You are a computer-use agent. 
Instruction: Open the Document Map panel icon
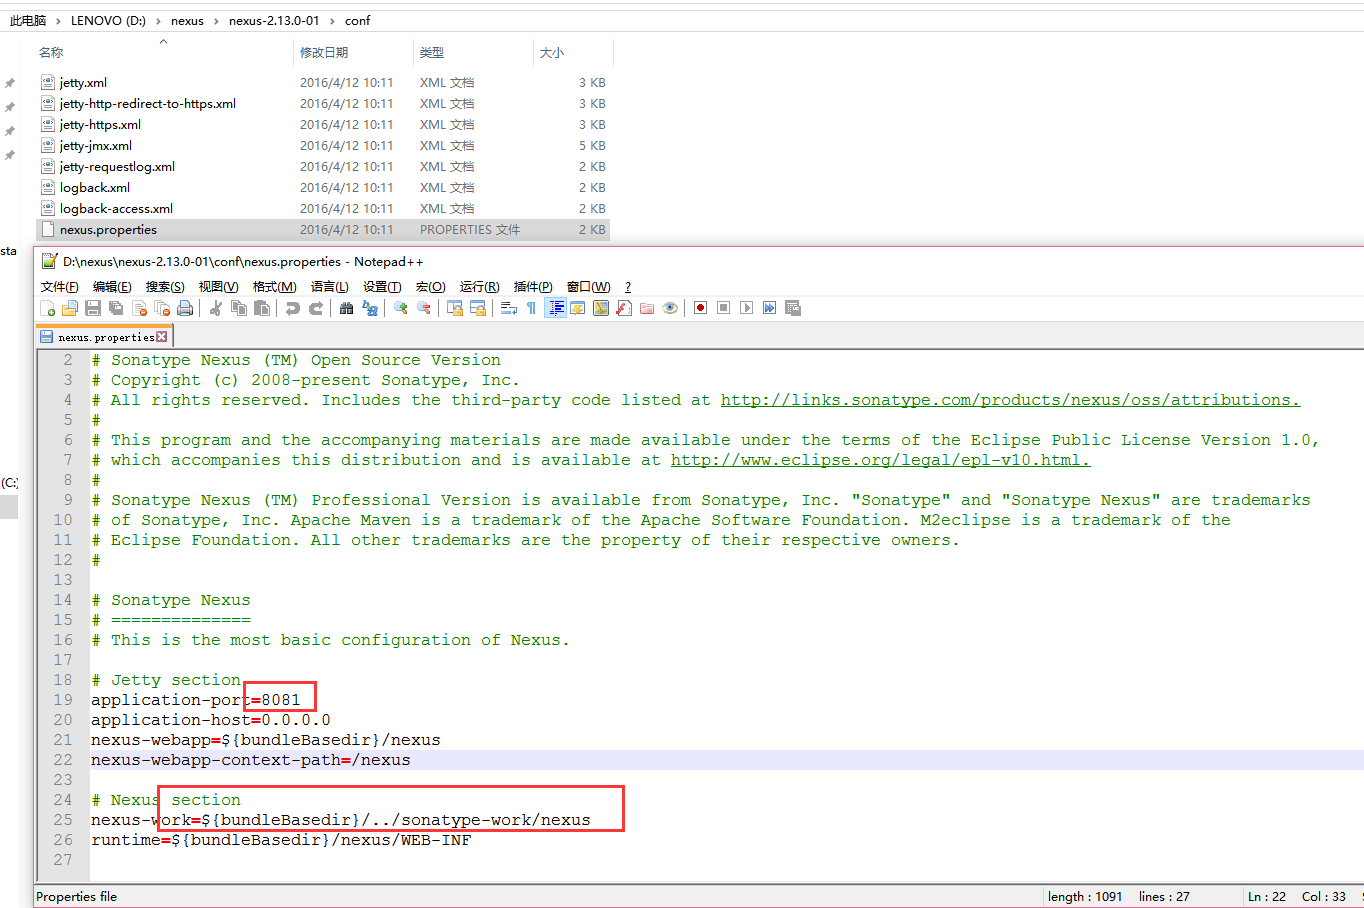[x=601, y=308]
